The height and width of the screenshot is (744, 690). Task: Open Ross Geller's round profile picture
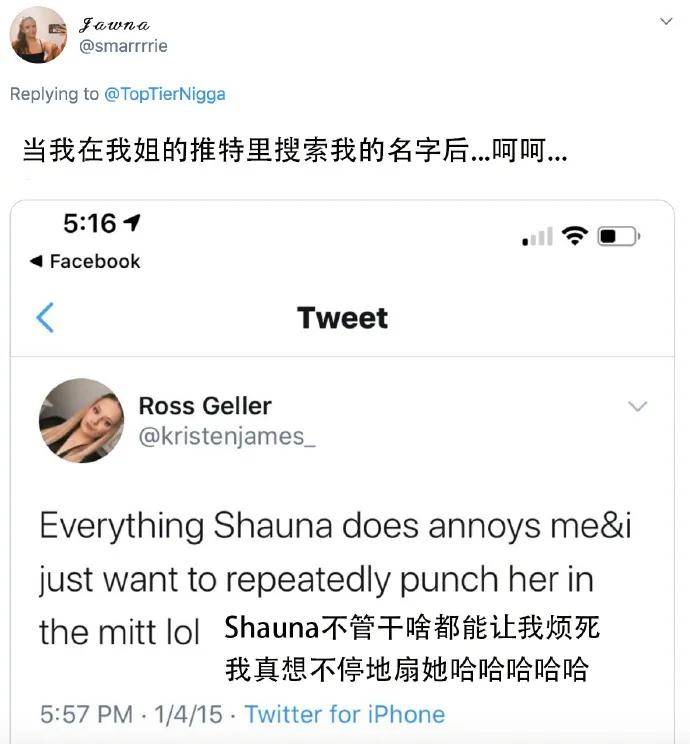(x=82, y=420)
